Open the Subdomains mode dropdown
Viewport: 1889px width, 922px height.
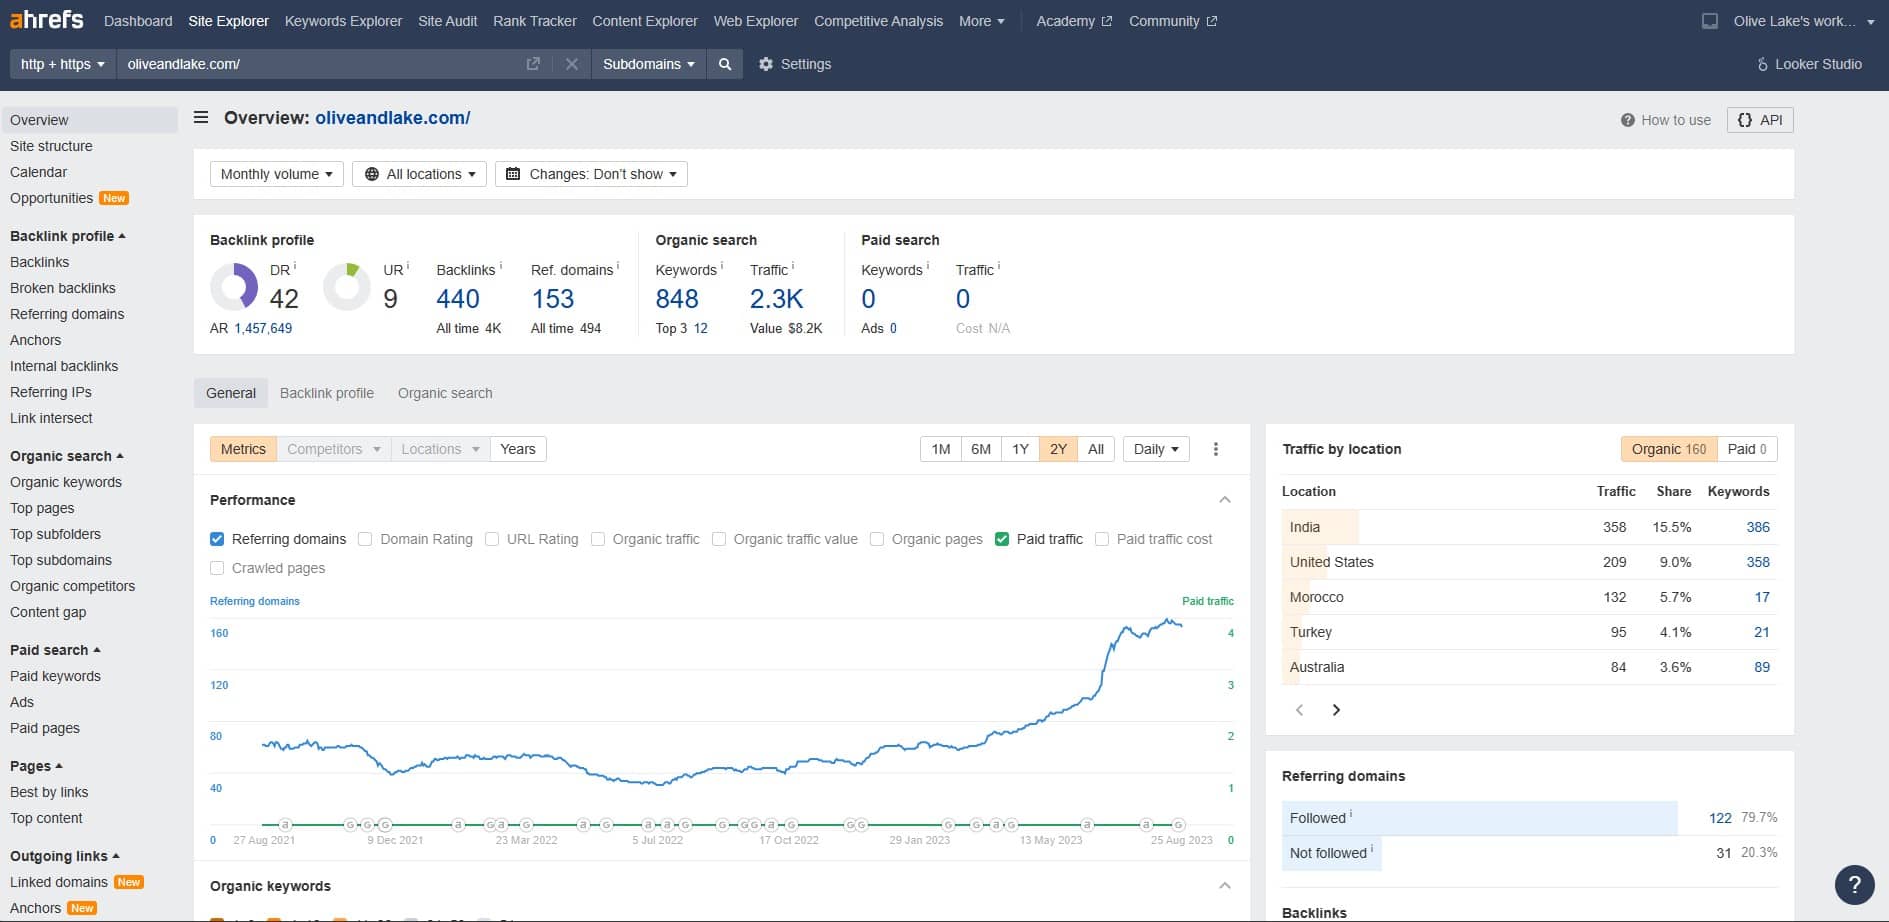(648, 64)
